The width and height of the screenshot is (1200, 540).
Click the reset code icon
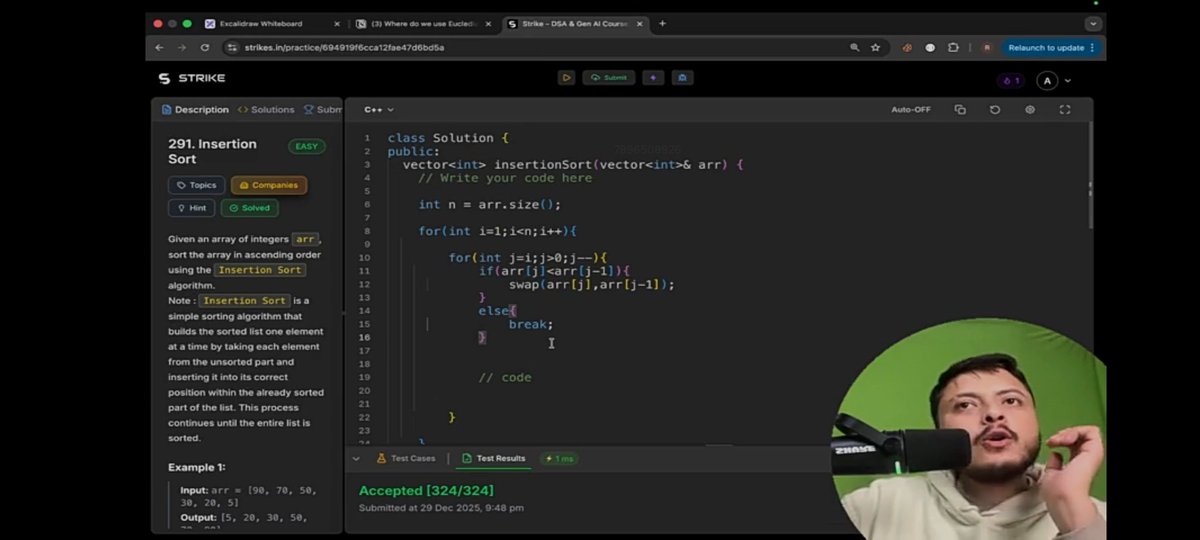tap(995, 110)
